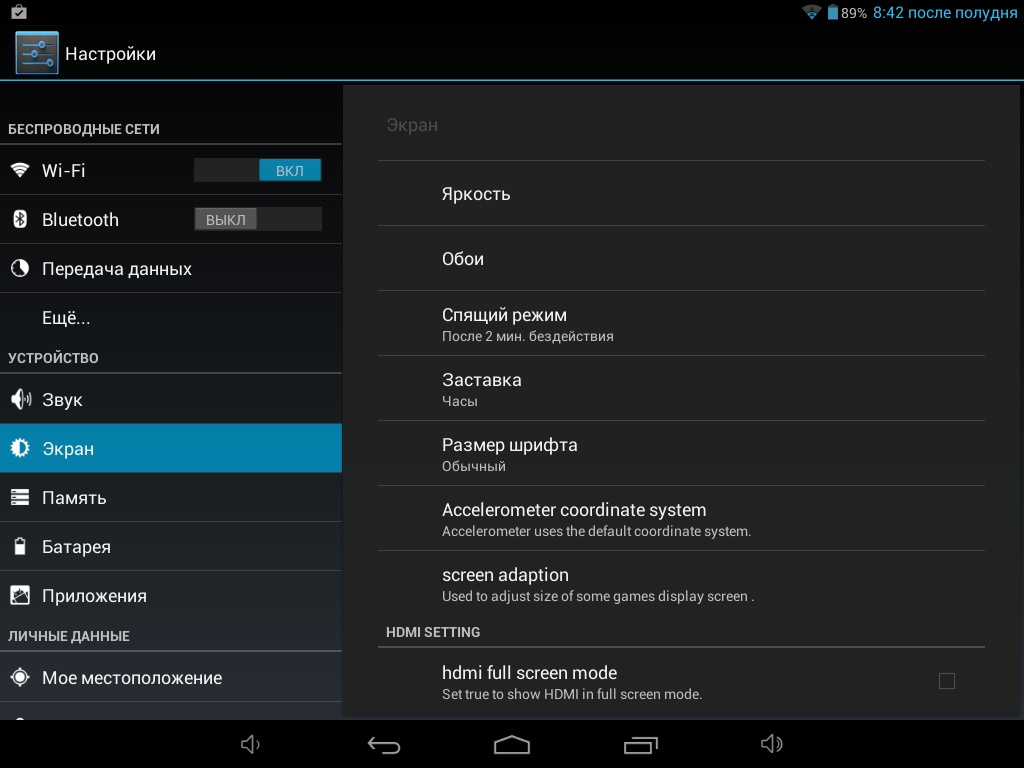Turn off the Wi-Fi ВКЛ switch
This screenshot has height=768, width=1024.
258,171
